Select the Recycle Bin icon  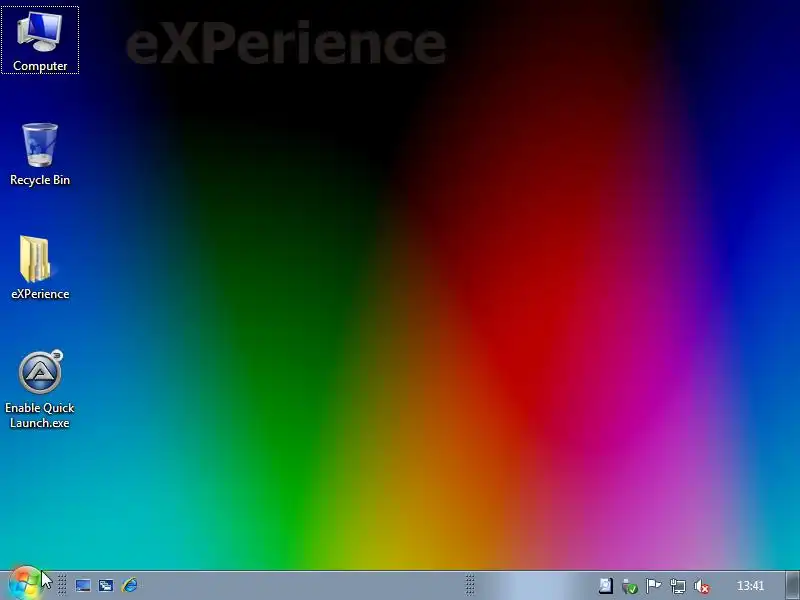40,155
